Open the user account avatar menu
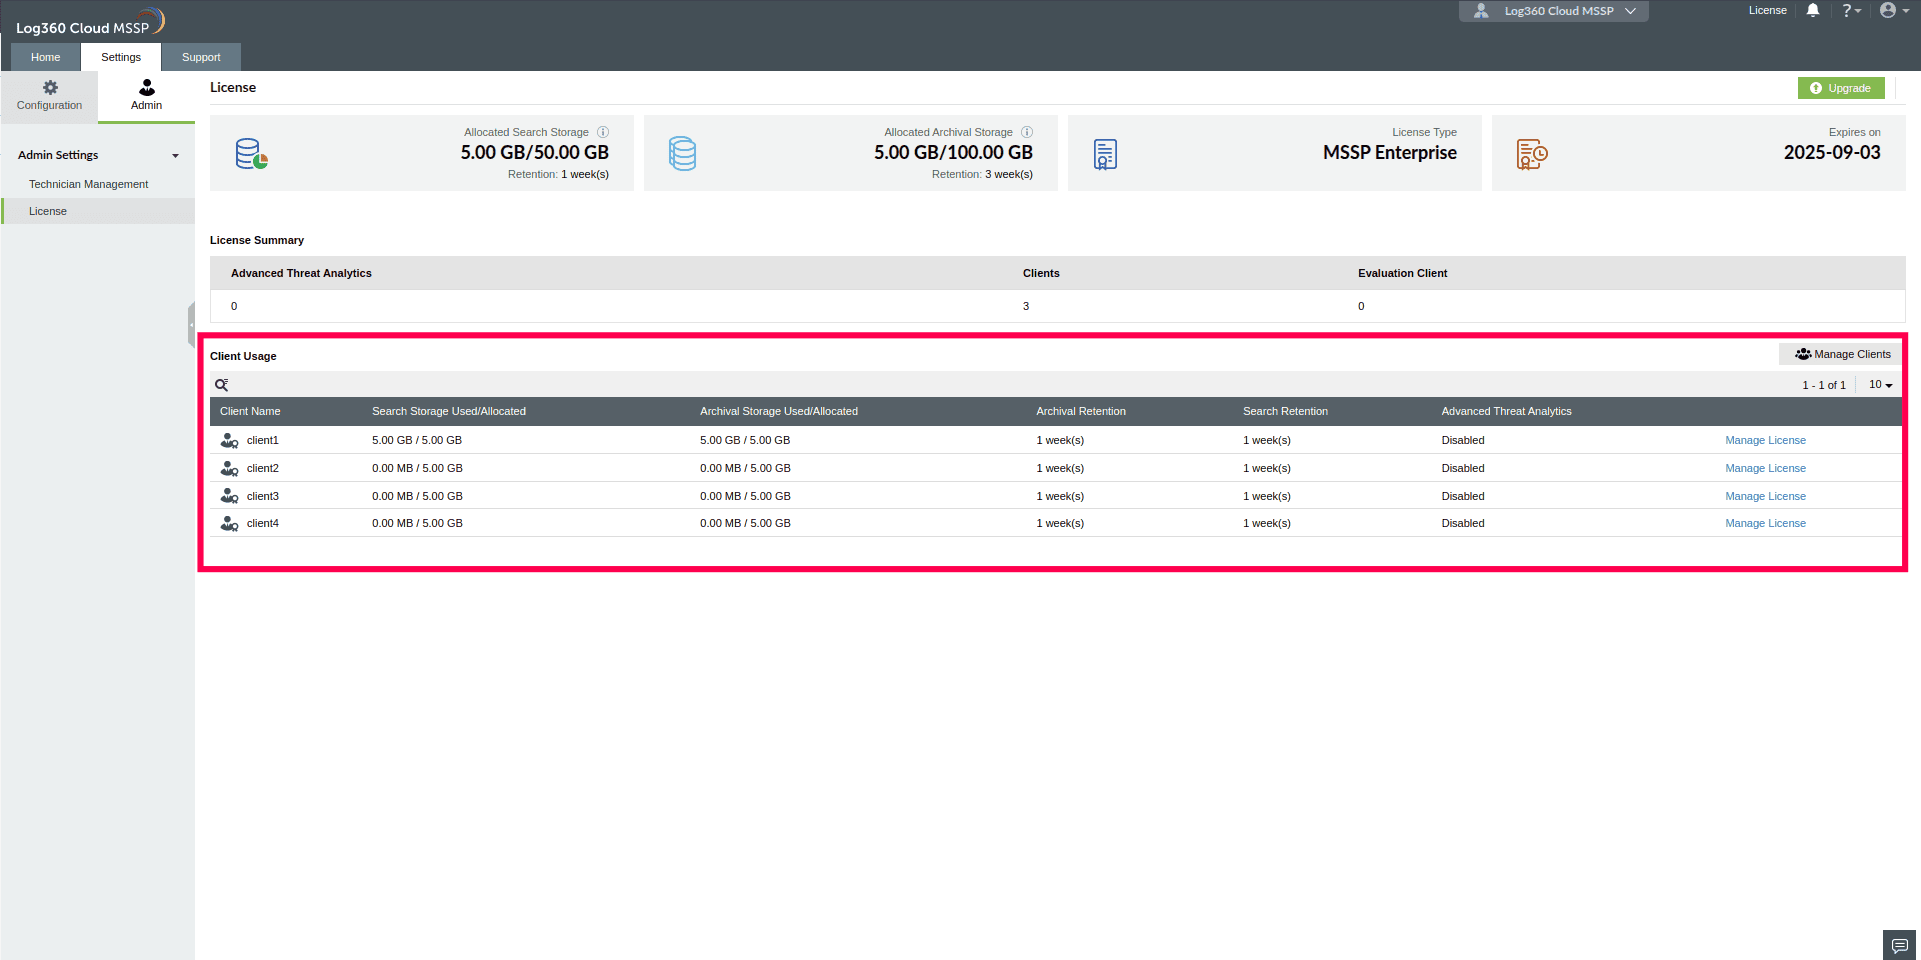Viewport: 1921px width, 960px height. 1894,10
